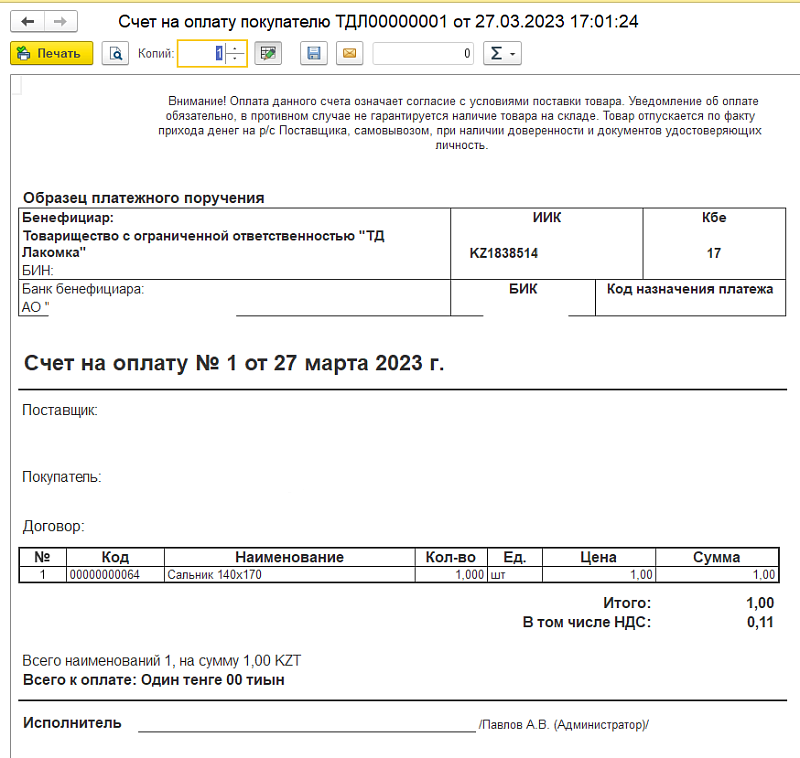Screen dimensions: 800x758
Task: Select the Сальник 140x170 name cell
Action: [x=288, y=575]
